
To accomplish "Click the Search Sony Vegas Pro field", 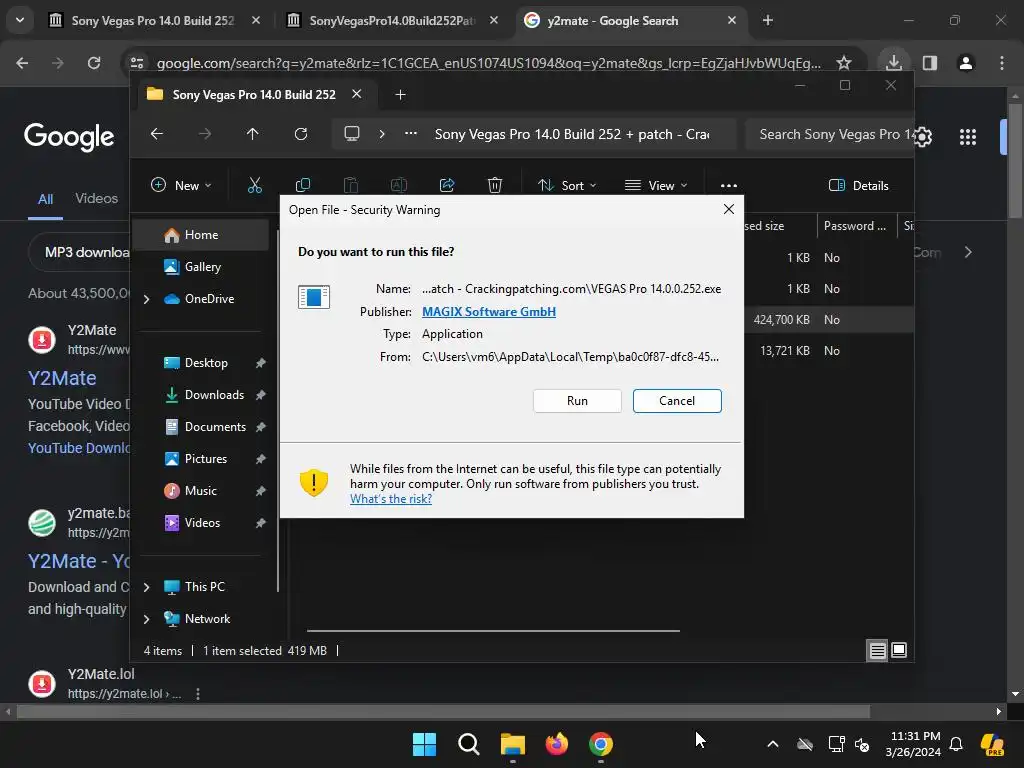I will click(x=829, y=135).
